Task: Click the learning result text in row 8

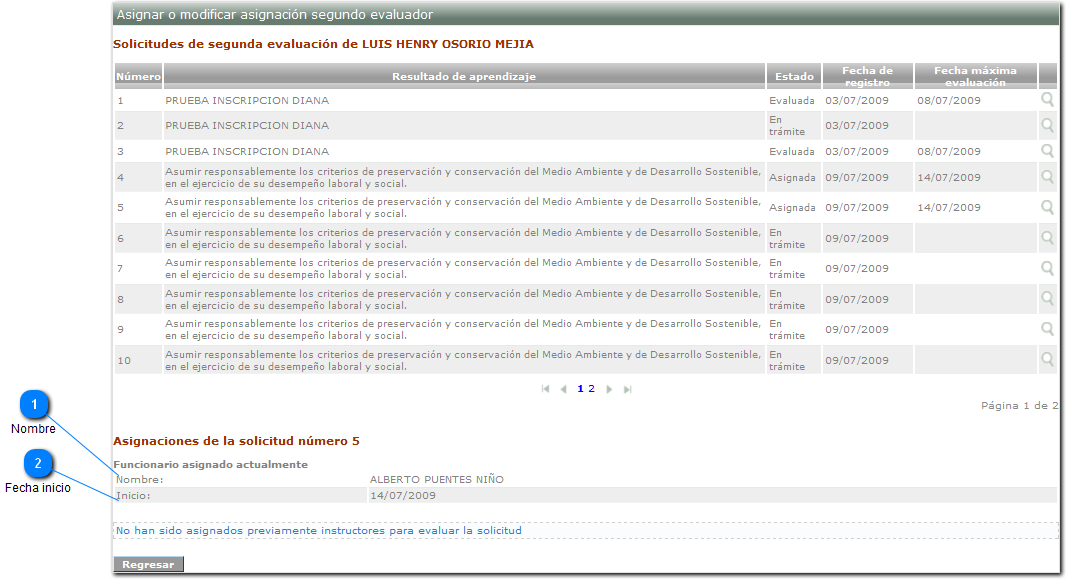Action: point(463,299)
